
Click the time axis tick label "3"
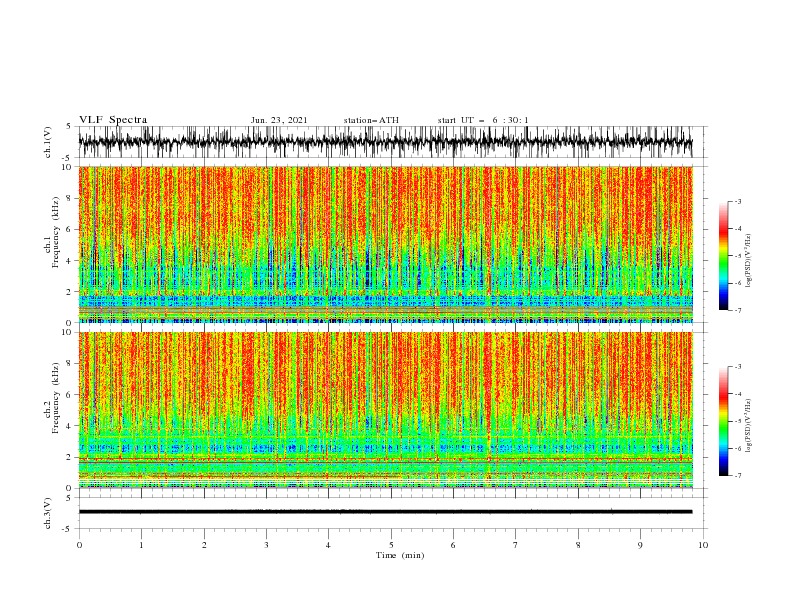[266, 545]
